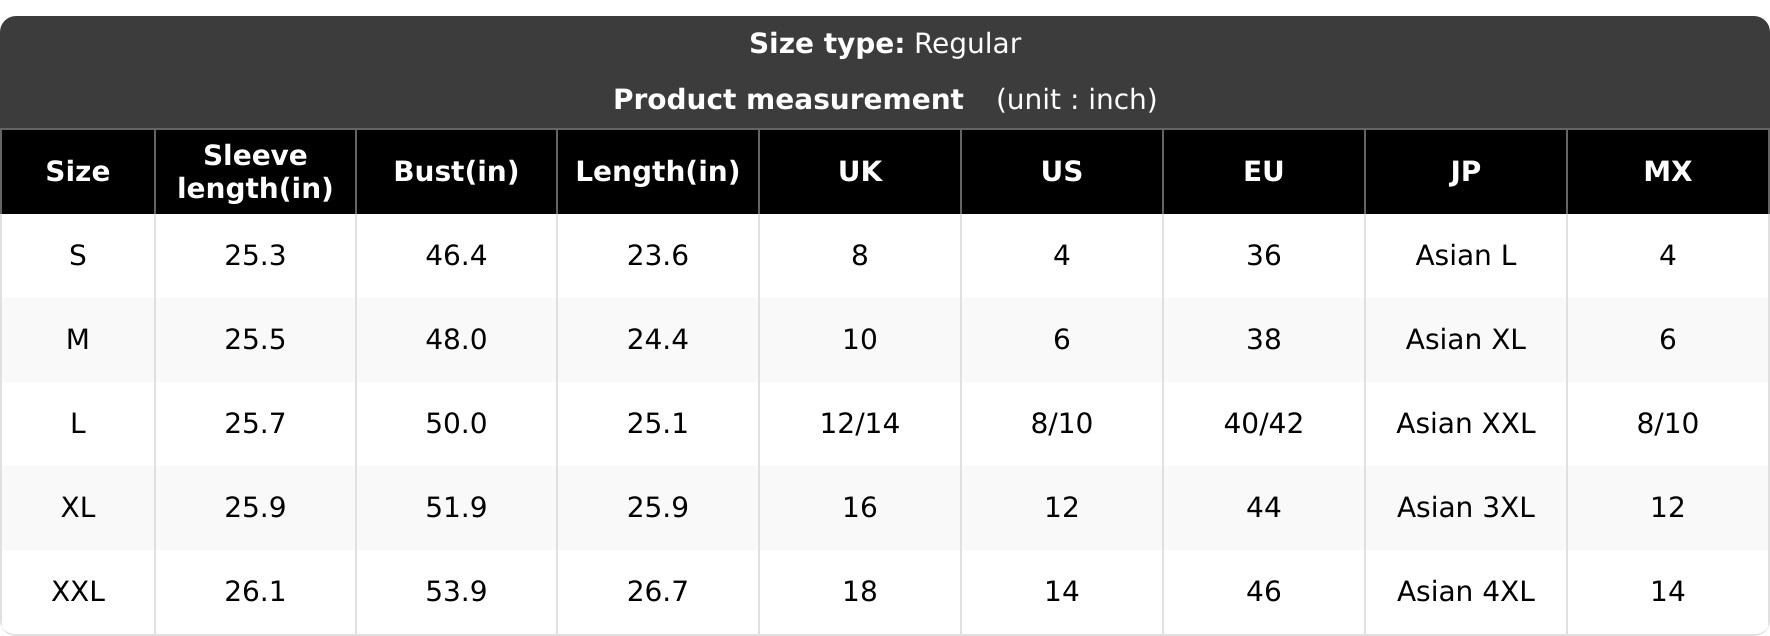1770x636 pixels.
Task: Select the 40/42 EU size cell
Action: (x=1264, y=424)
